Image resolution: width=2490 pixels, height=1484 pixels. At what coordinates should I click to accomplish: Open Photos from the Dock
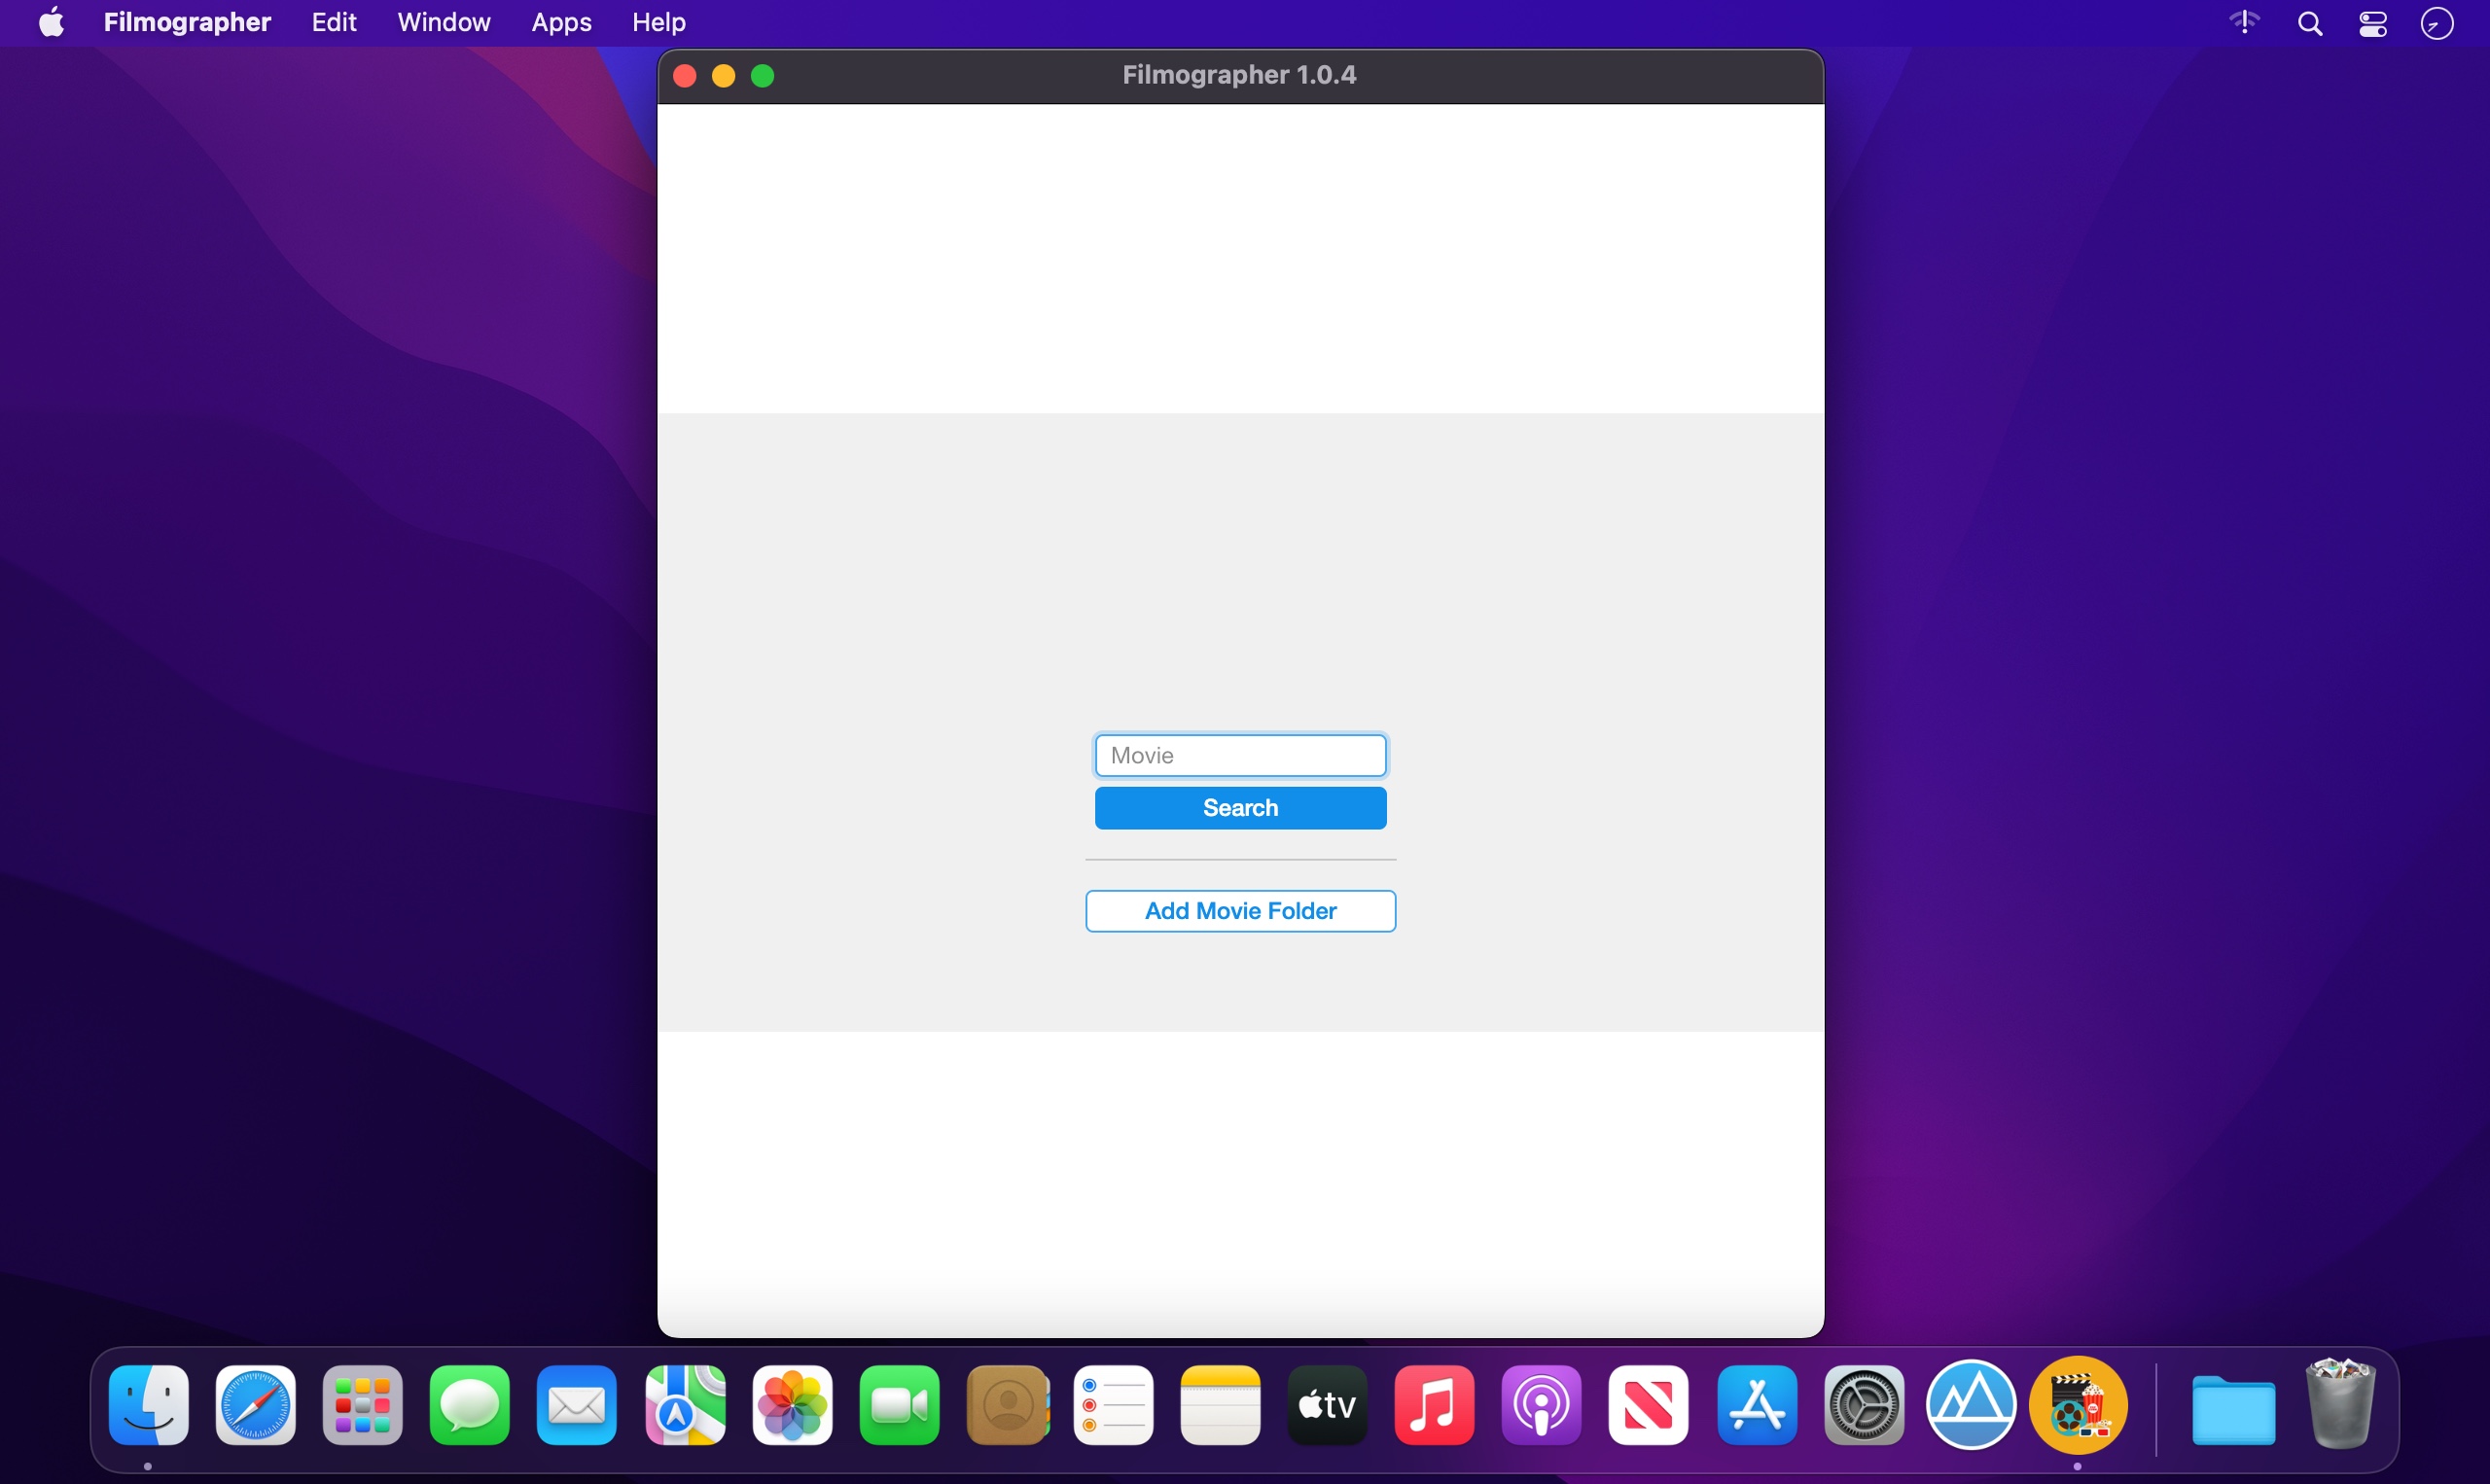coord(792,1405)
